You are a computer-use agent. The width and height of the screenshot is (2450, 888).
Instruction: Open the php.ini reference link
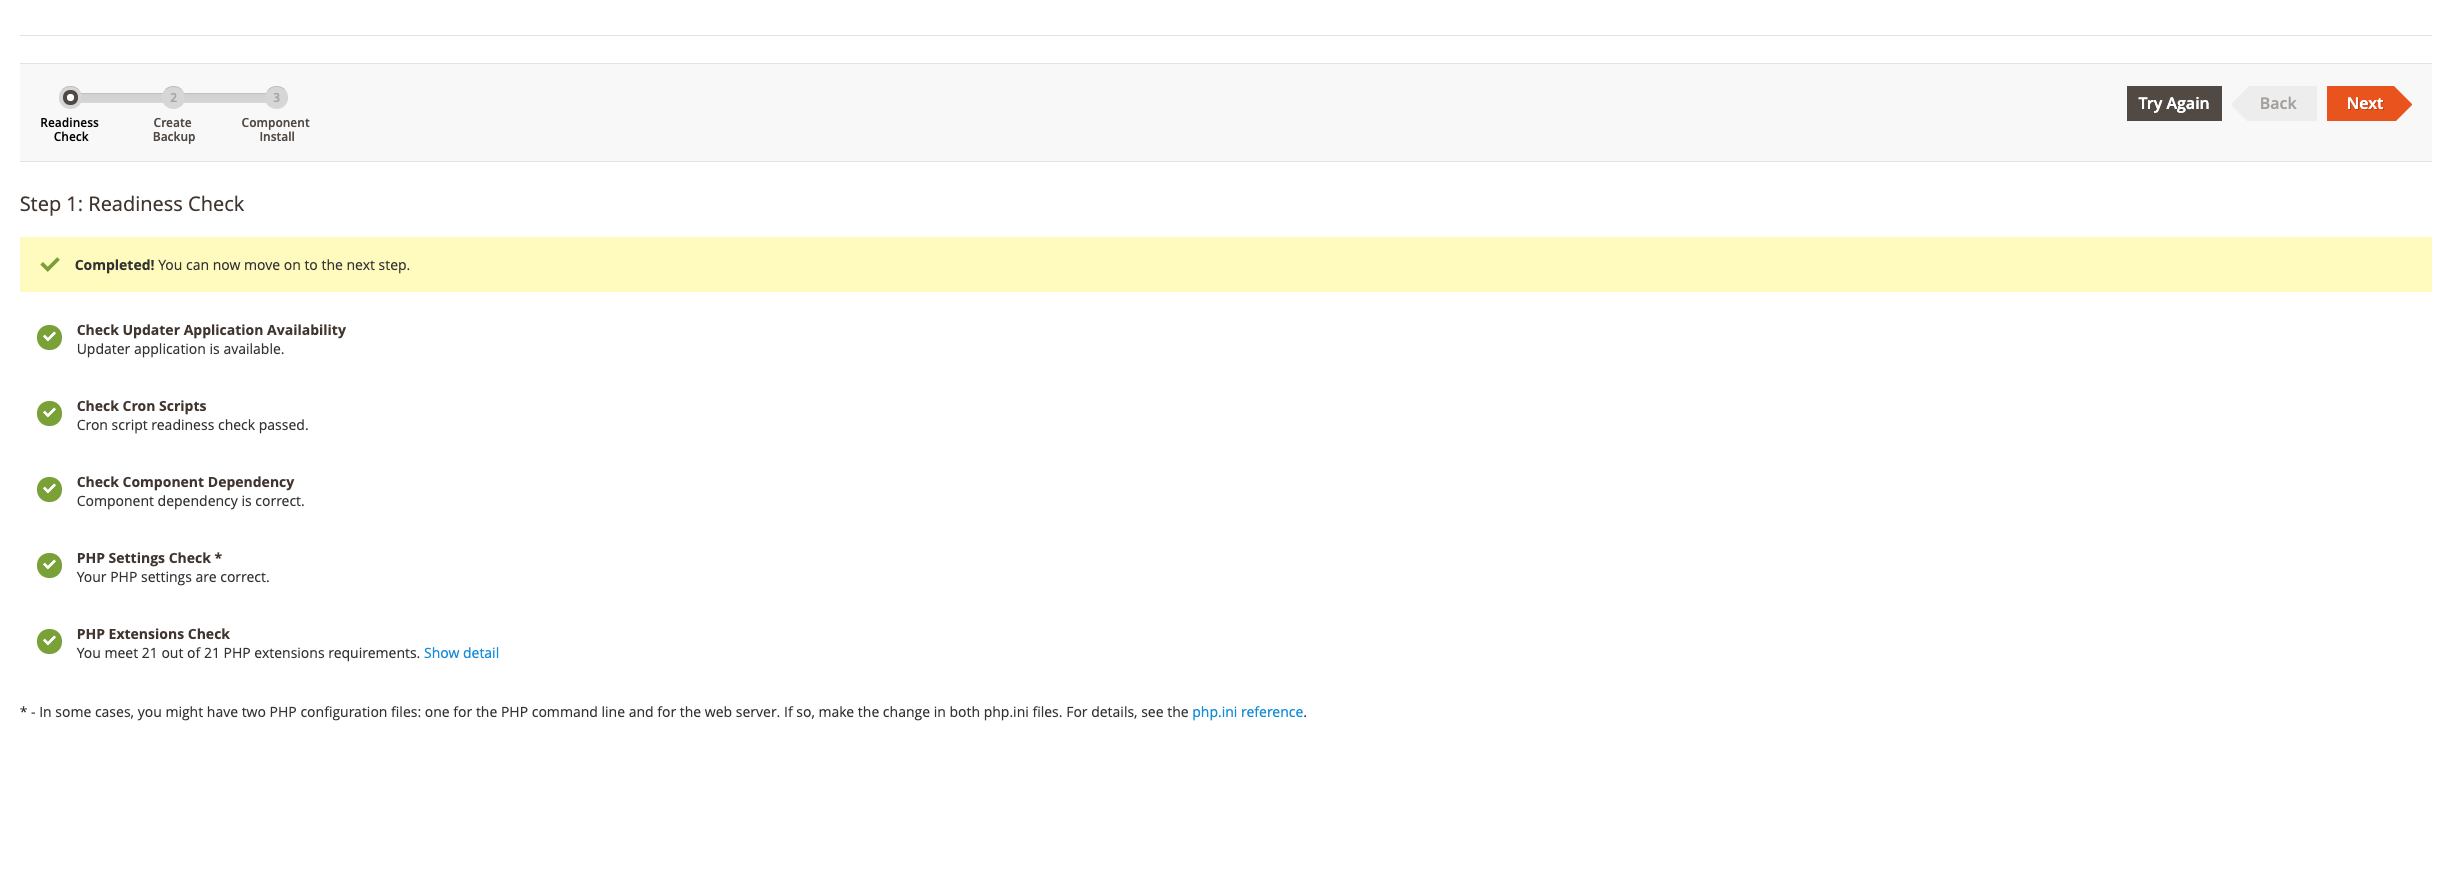(1247, 712)
